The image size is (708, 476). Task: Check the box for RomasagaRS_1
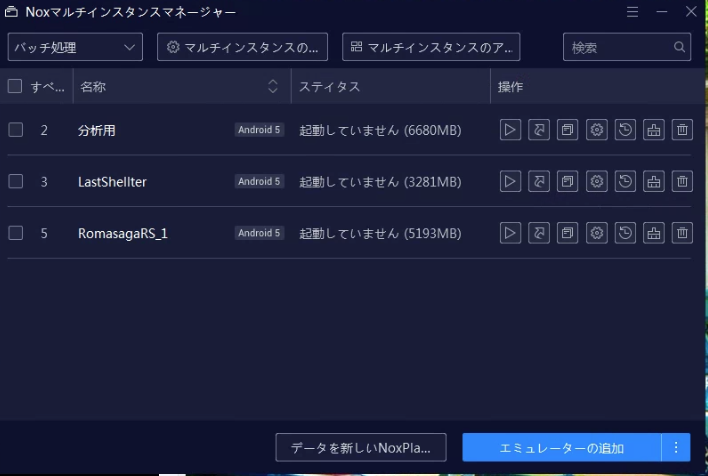16,233
